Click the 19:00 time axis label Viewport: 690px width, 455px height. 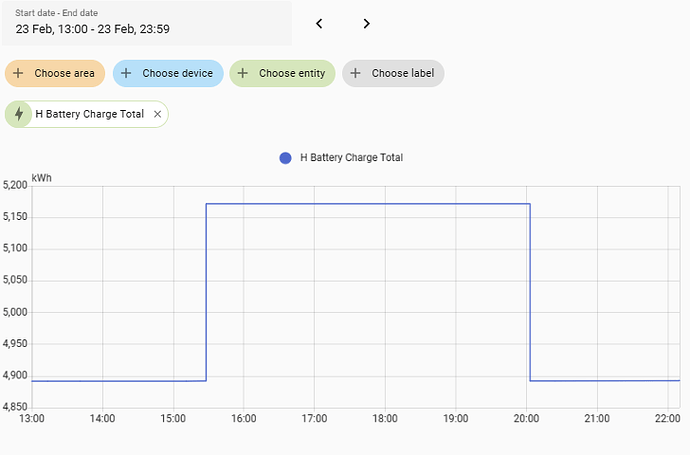tap(455, 418)
